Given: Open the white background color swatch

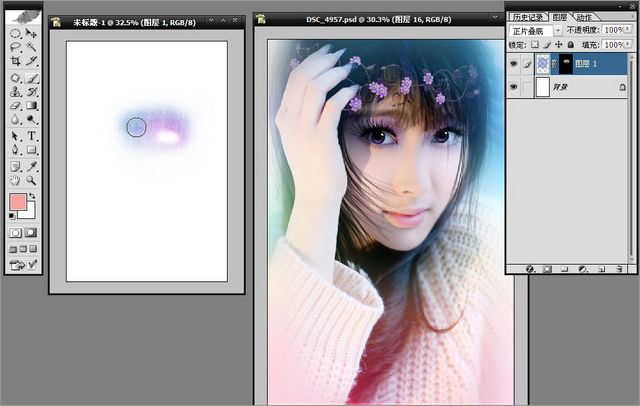Looking at the screenshot, I should [30, 212].
